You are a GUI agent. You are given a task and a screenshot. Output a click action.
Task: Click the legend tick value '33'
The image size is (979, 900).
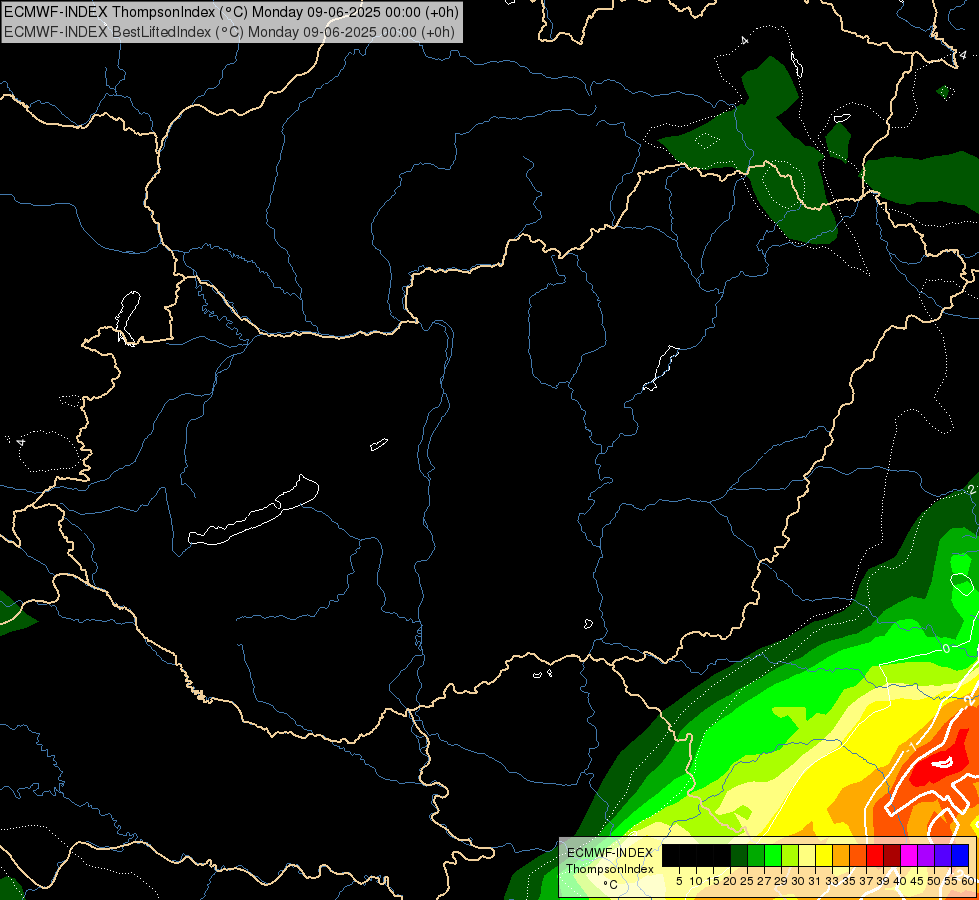click(832, 881)
